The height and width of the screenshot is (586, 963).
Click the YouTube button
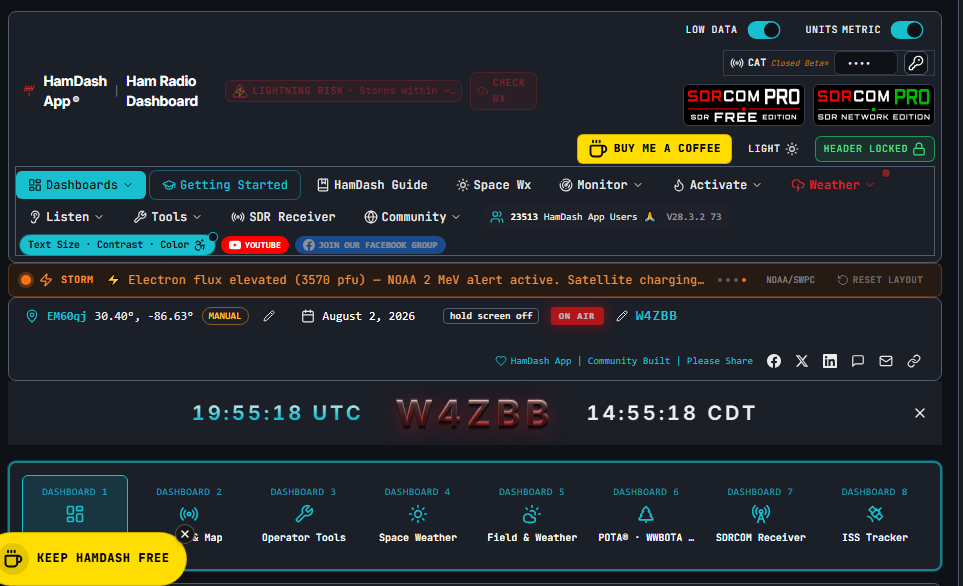point(255,245)
